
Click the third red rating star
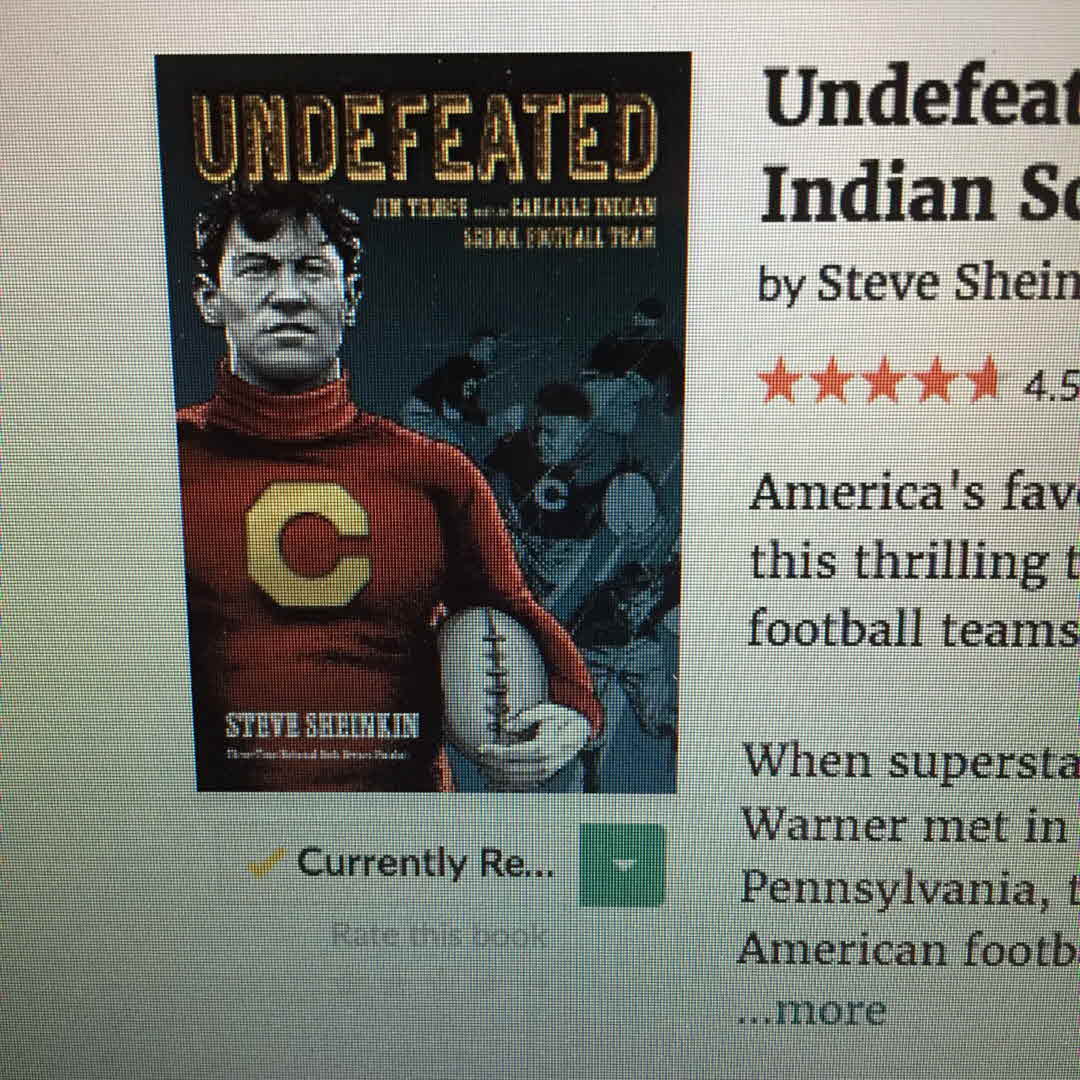tap(884, 380)
